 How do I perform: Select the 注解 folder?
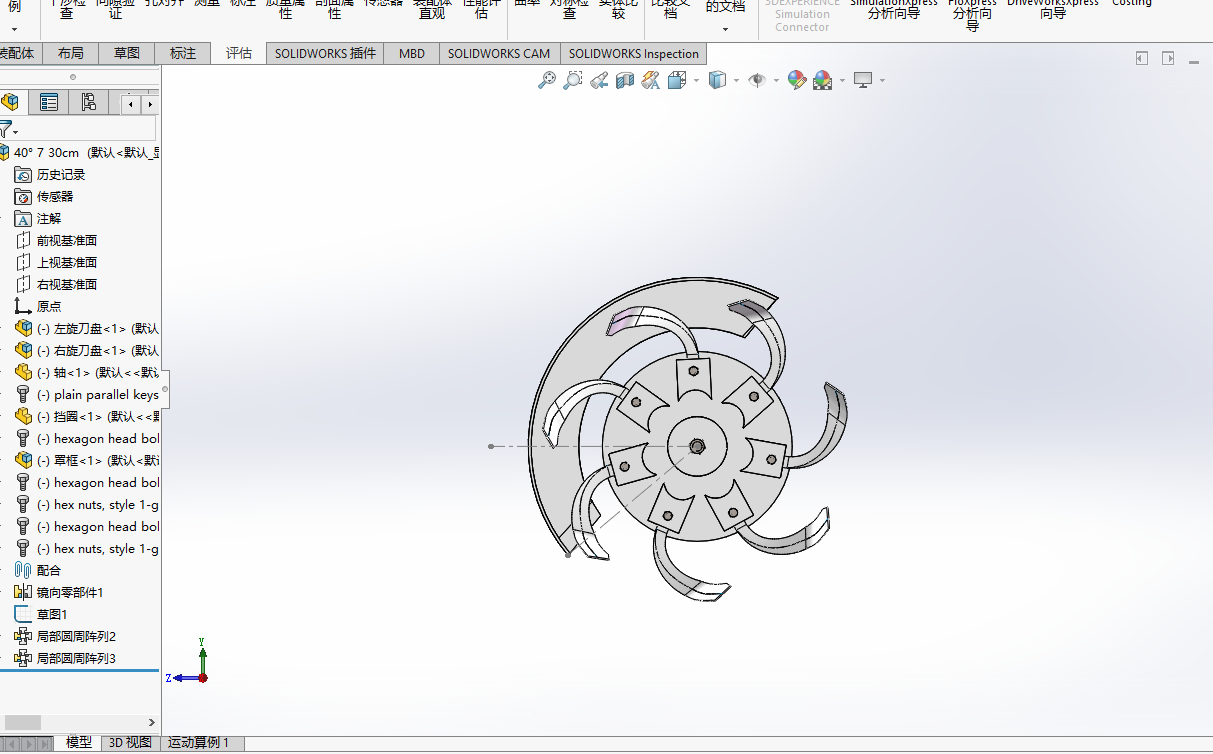tap(38, 219)
